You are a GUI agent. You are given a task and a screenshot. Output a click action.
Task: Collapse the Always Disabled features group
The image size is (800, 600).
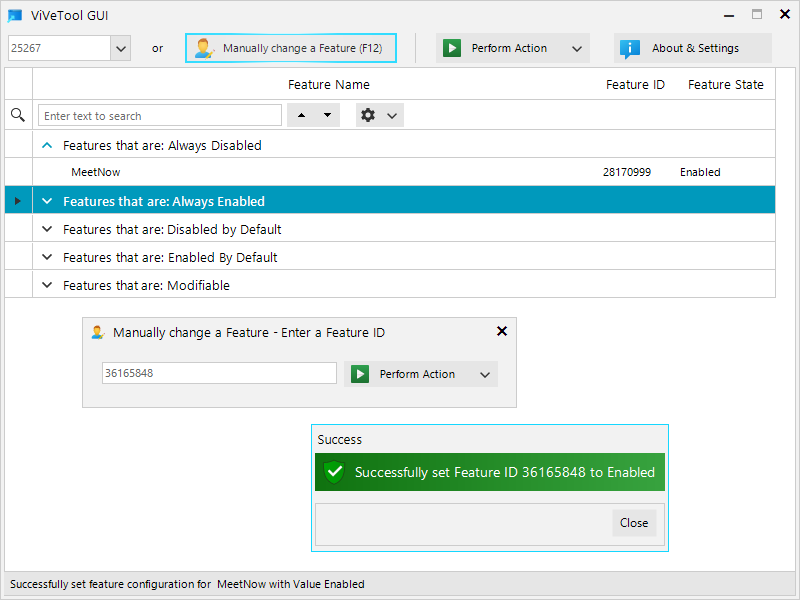[x=47, y=145]
